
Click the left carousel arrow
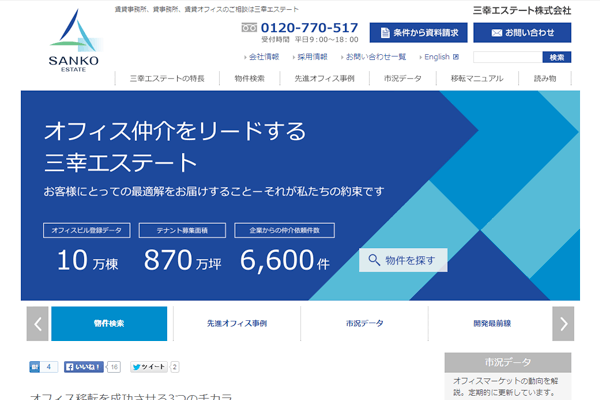[x=38, y=324]
